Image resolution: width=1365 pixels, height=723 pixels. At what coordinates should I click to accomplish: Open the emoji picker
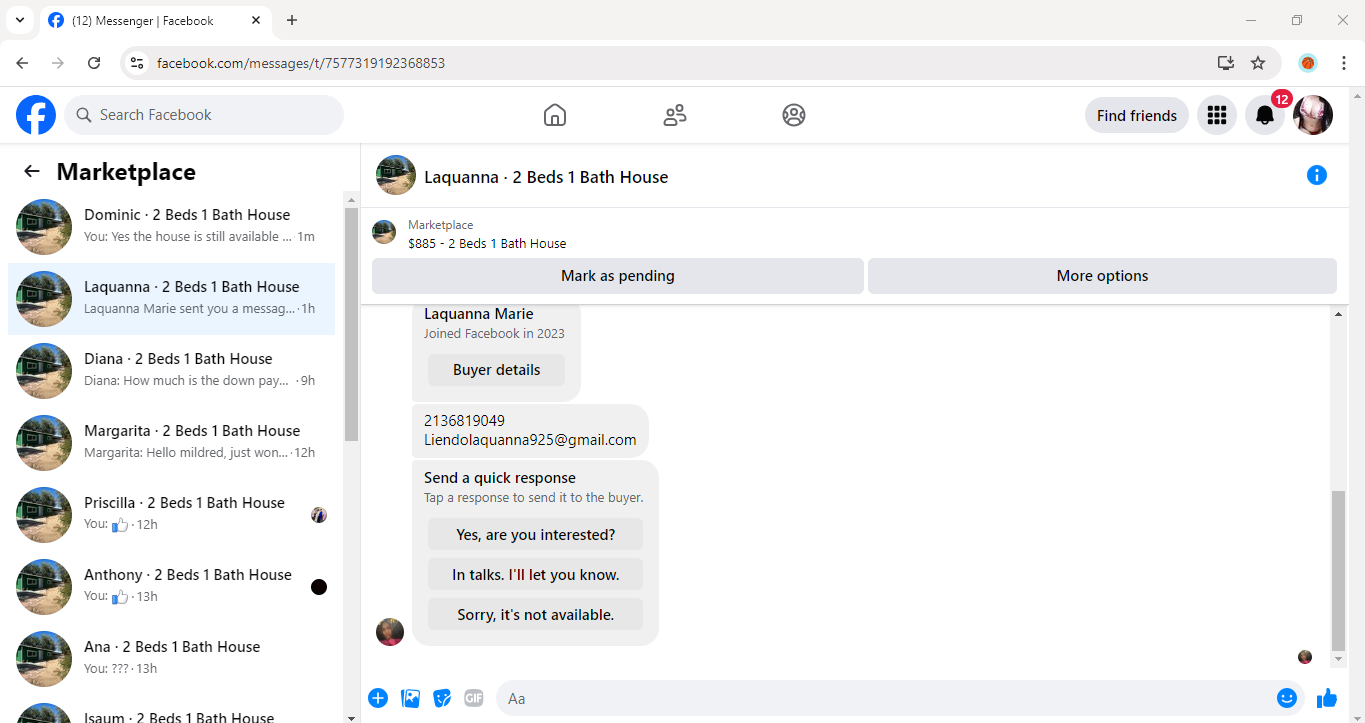point(1287,698)
